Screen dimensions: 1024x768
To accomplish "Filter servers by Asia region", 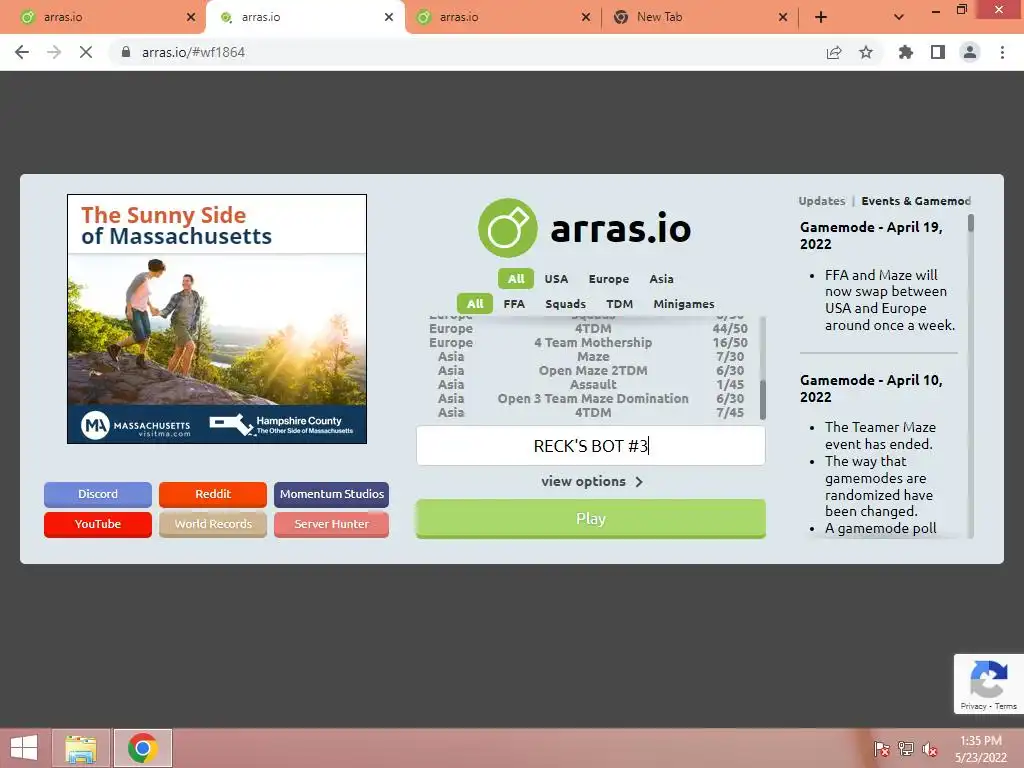I will coord(661,279).
